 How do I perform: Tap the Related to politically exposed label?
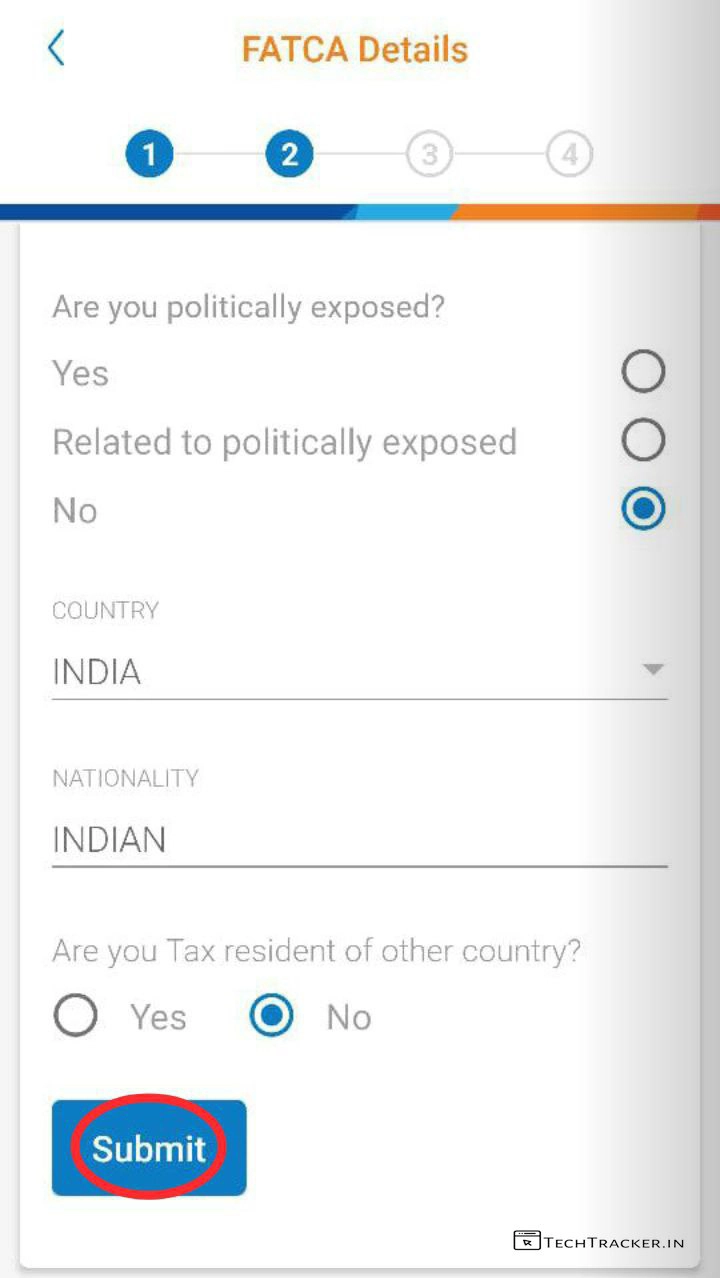point(284,442)
